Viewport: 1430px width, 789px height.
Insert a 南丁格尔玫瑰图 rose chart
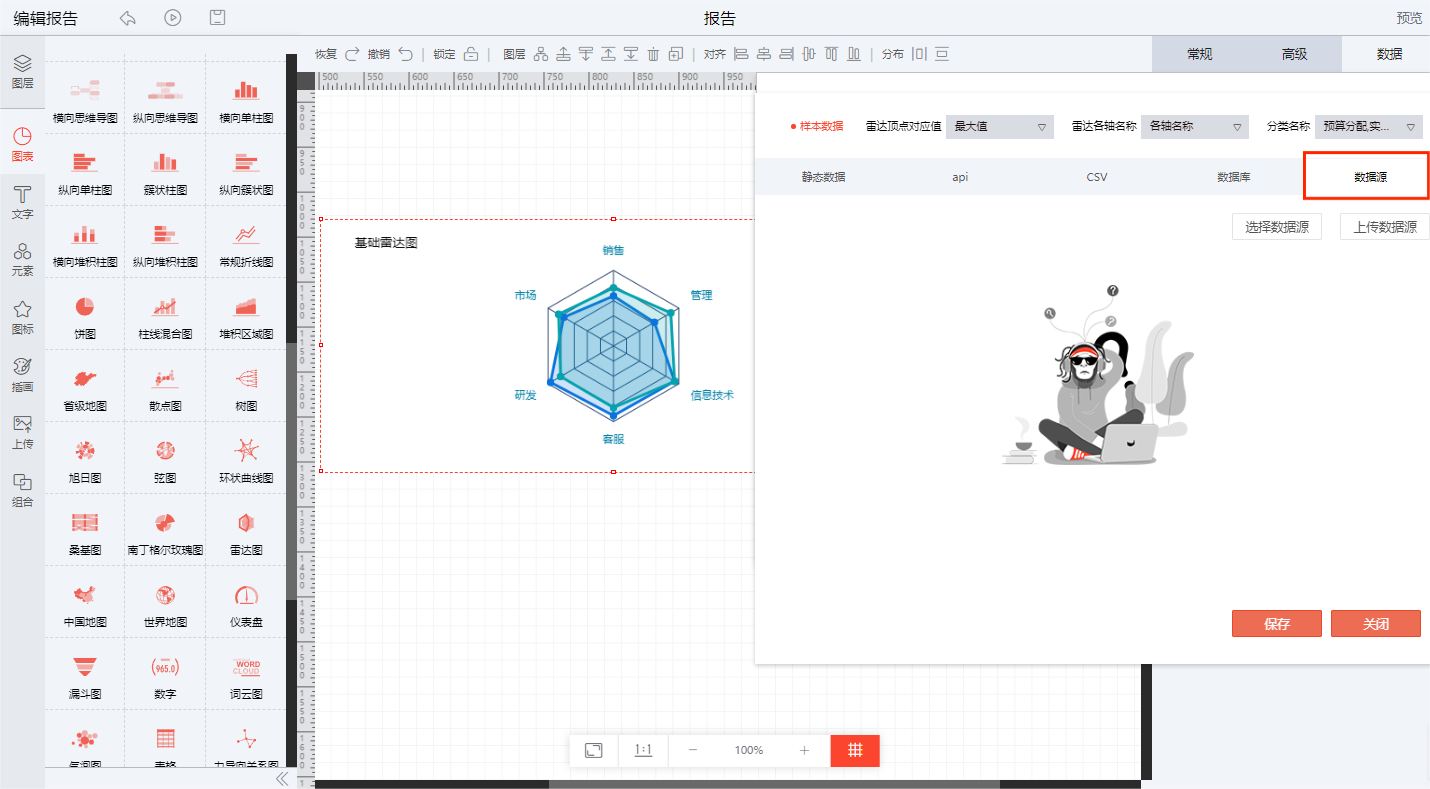tap(165, 531)
